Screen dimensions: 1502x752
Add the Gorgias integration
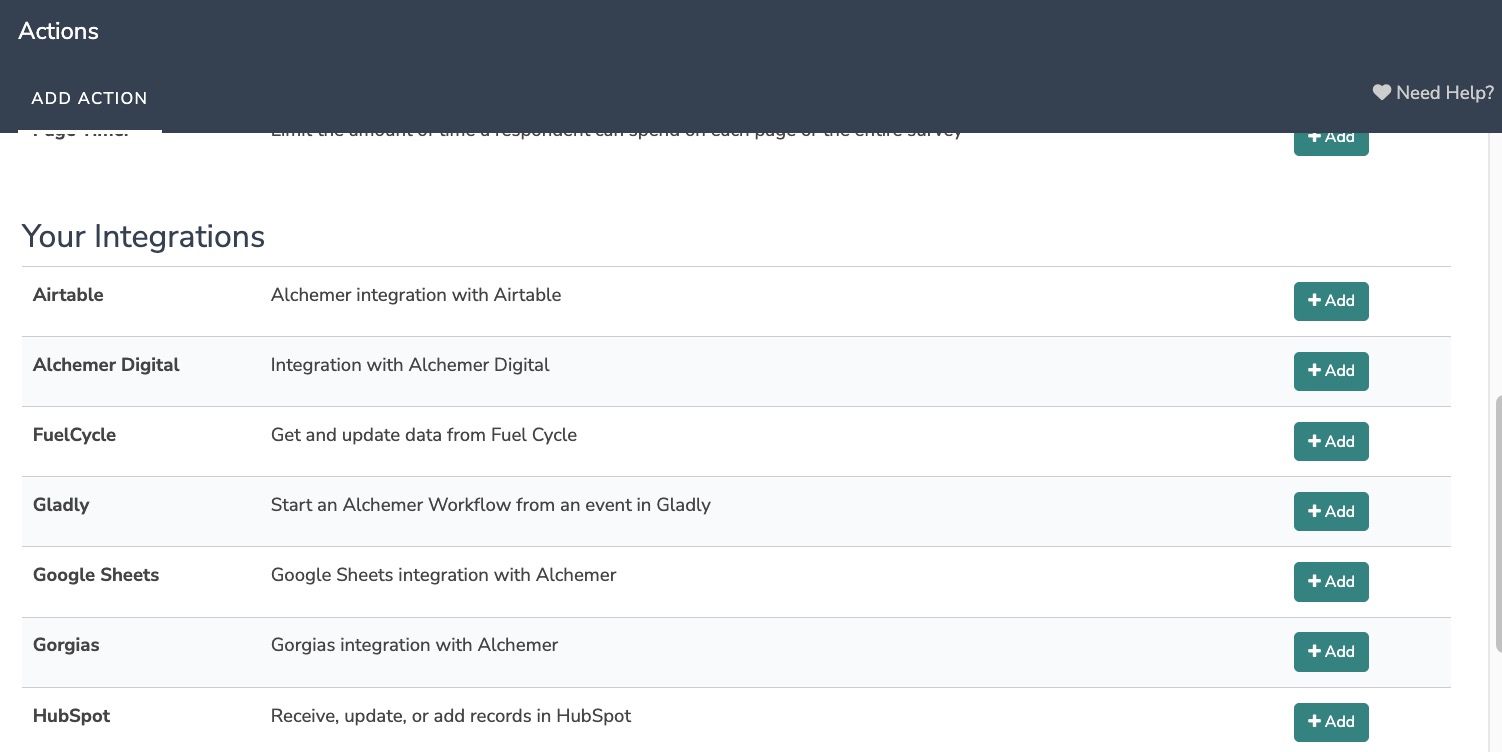click(x=1330, y=651)
